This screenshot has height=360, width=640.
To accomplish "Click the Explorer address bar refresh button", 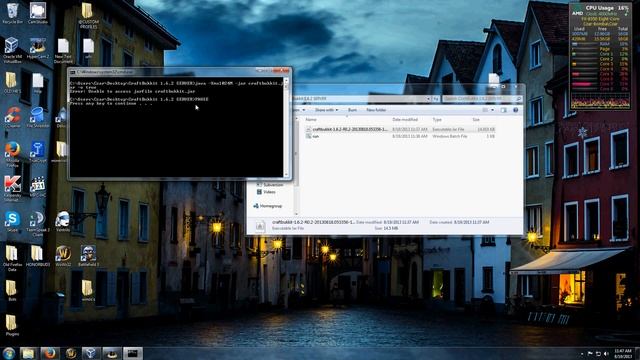I will (x=436, y=99).
